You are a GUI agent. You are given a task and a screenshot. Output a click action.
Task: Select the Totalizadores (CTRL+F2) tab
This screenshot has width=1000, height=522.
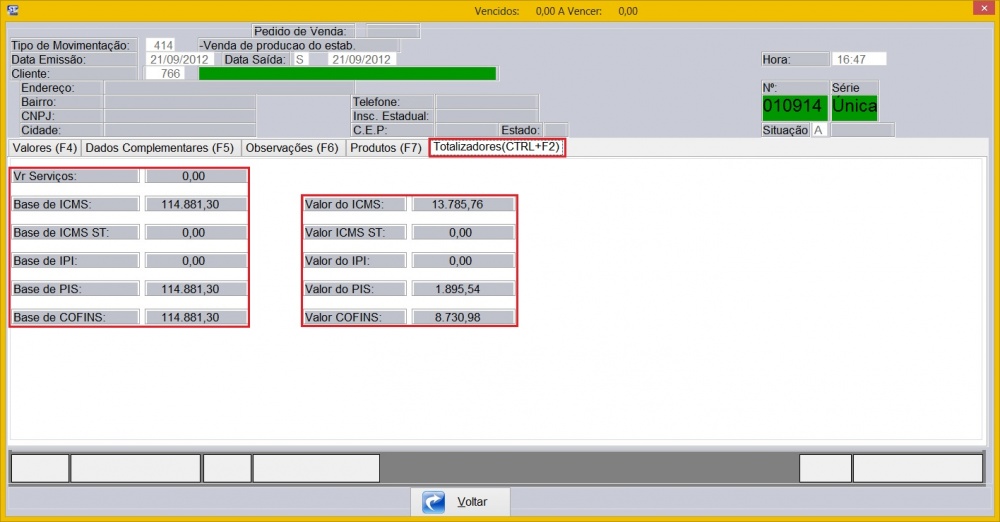[497, 148]
